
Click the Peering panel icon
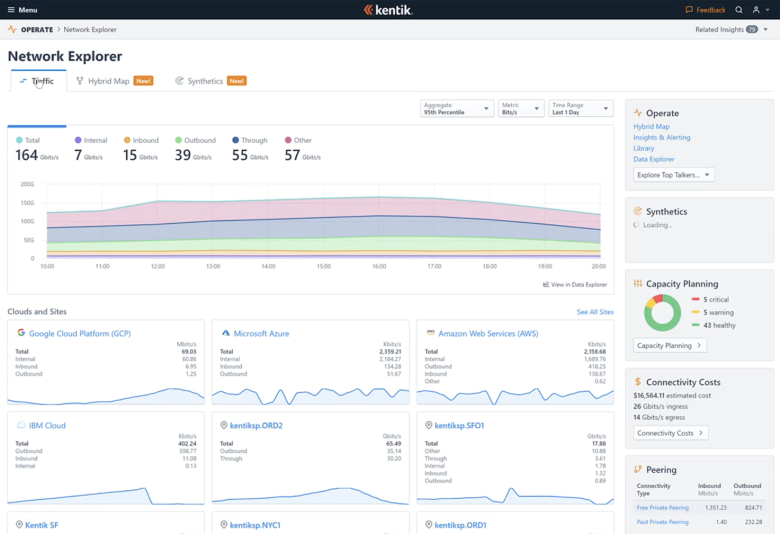(638, 469)
